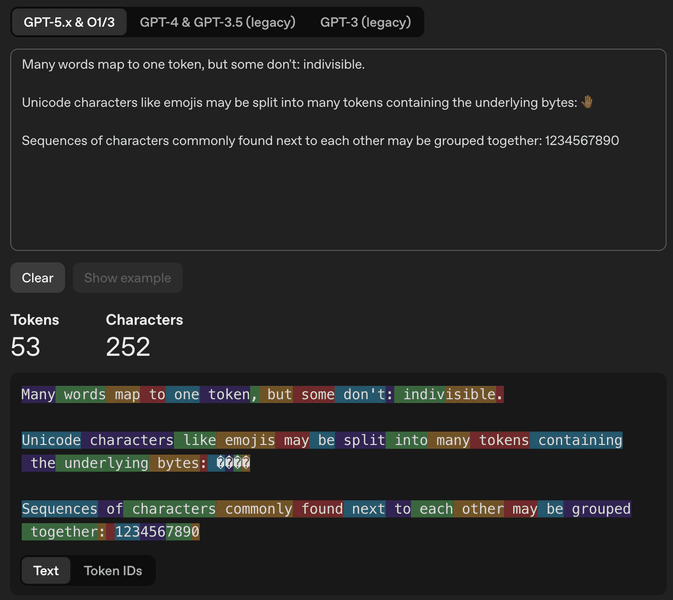Image resolution: width=673 pixels, height=600 pixels.
Task: Switch to Token IDs view
Action: point(113,570)
